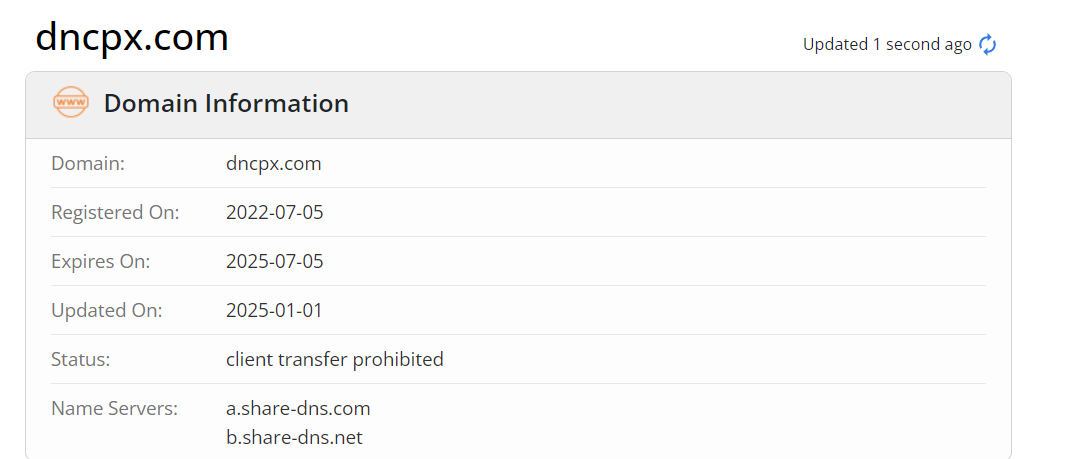Click the "Updated 1 second ago" text
The image size is (1069, 459).
[x=887, y=44]
